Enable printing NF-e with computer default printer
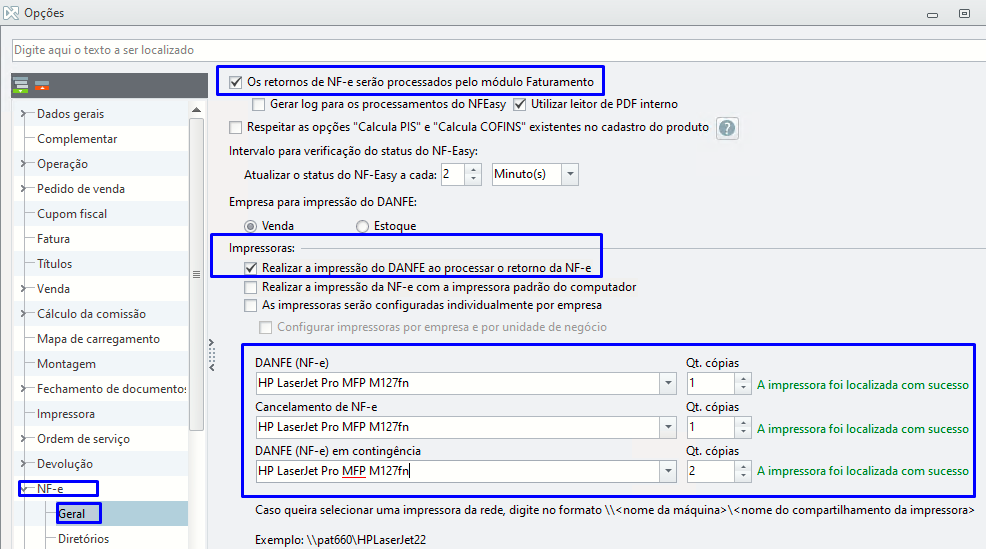Viewport: 986px width, 549px height. click(251, 287)
